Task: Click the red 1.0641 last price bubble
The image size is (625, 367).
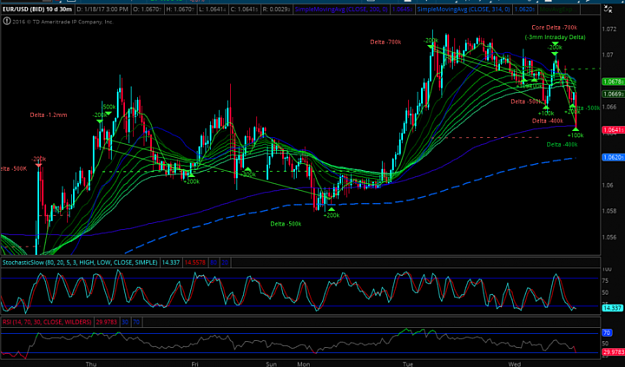Action: pyautogui.click(x=613, y=130)
